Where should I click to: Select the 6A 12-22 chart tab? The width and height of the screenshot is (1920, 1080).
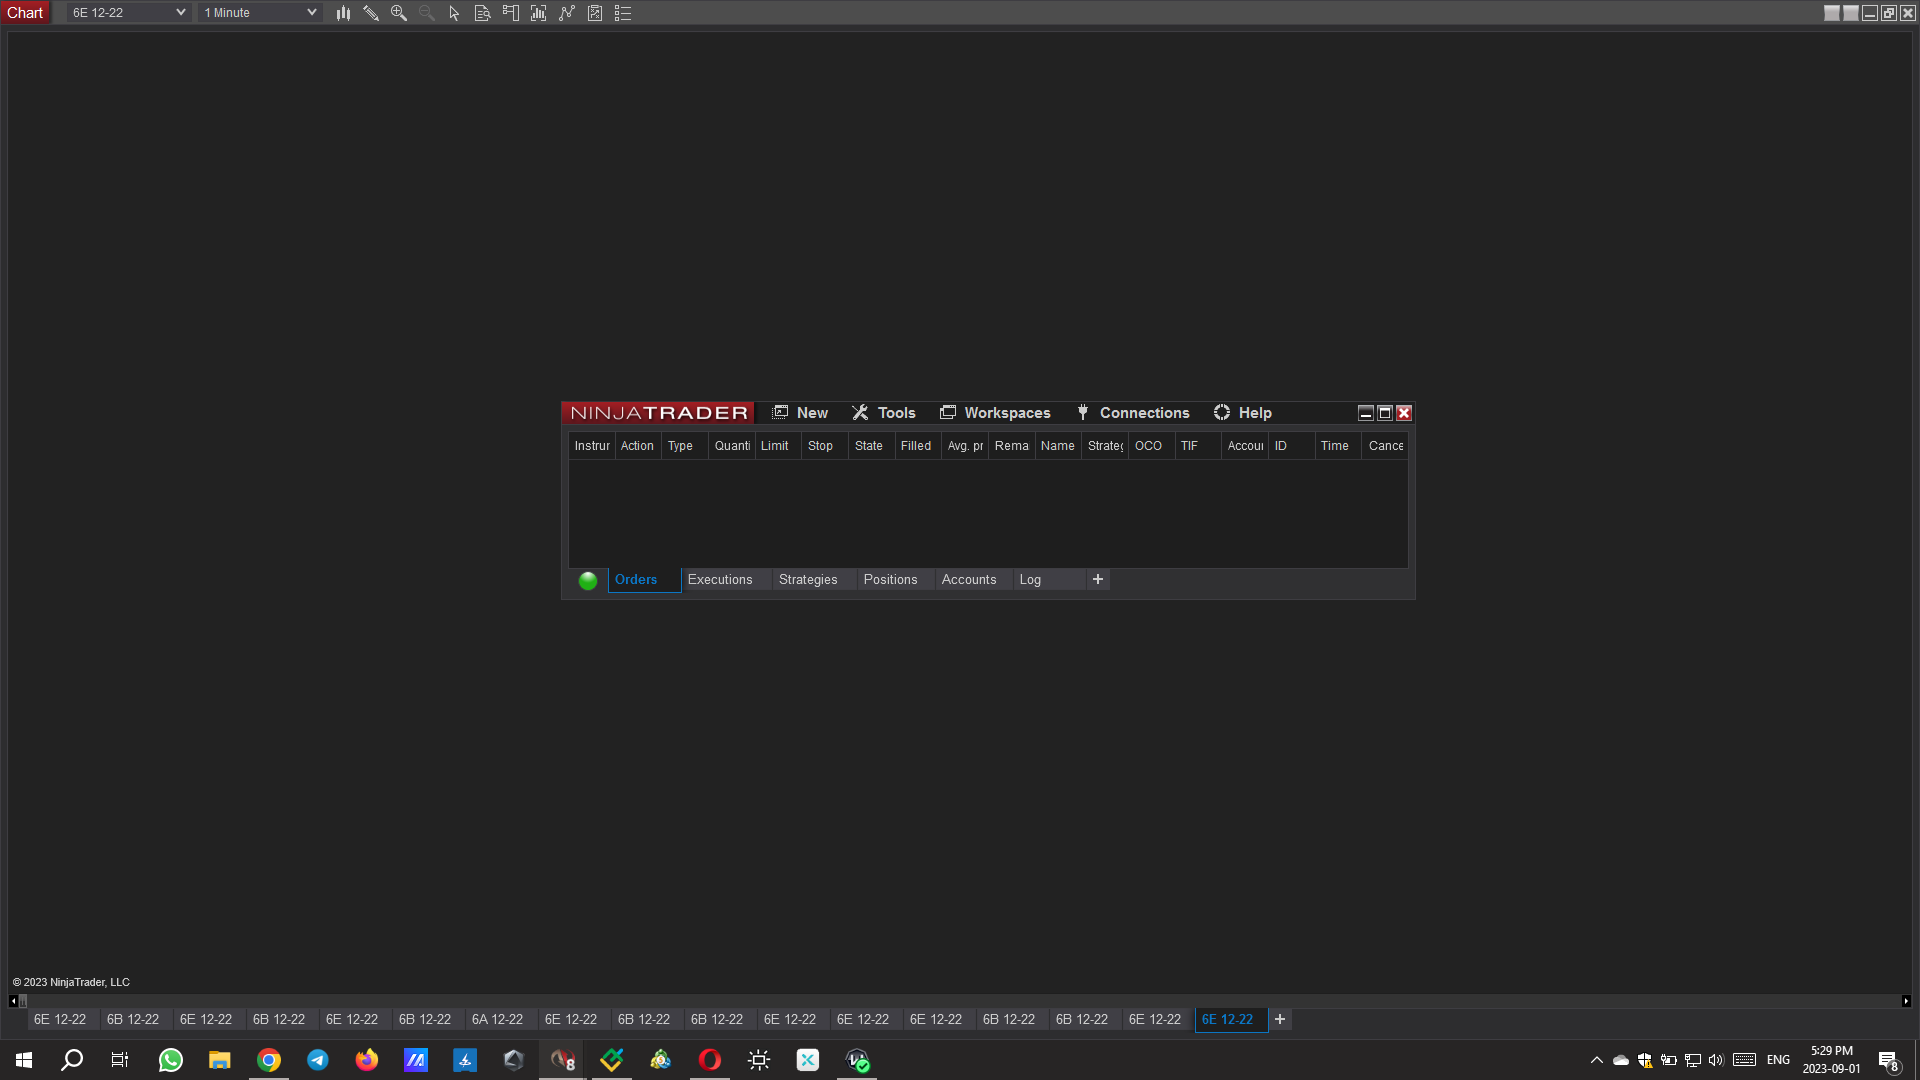tap(497, 1019)
